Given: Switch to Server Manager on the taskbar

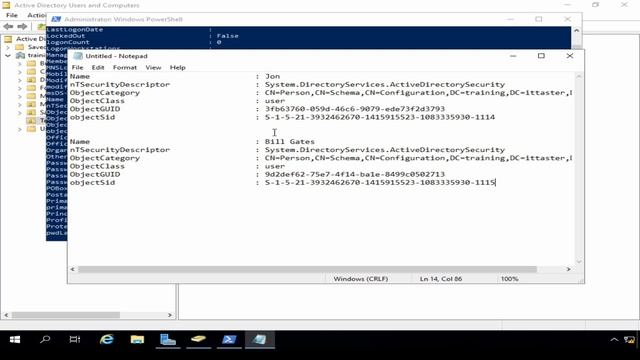Looking at the screenshot, I should [x=168, y=340].
